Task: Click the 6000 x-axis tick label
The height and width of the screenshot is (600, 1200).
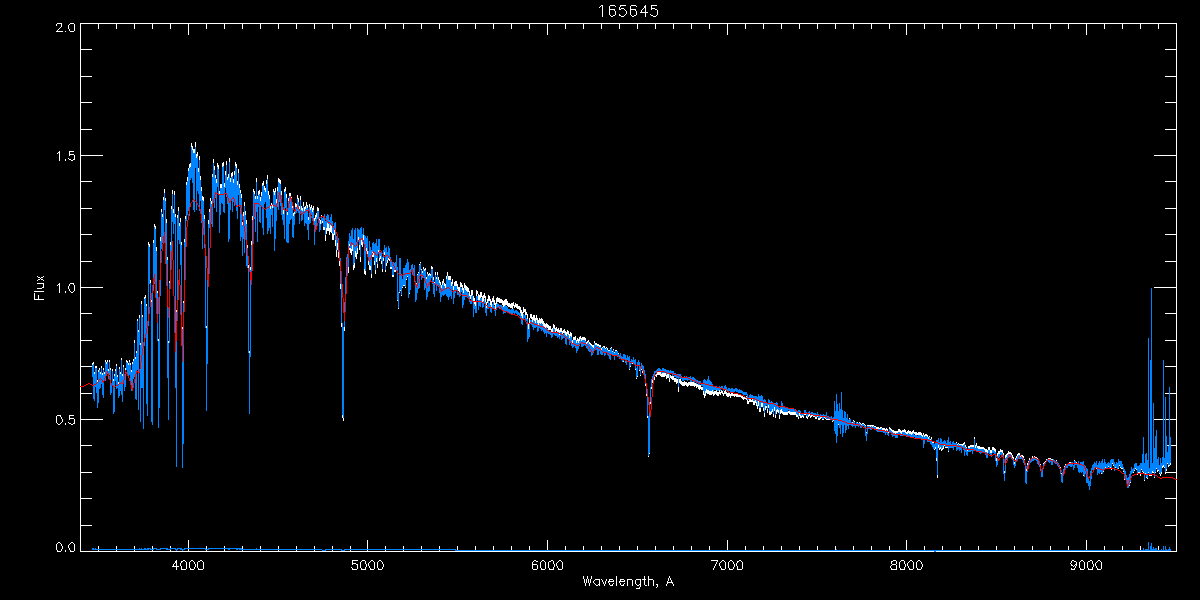Action: pyautogui.click(x=547, y=564)
